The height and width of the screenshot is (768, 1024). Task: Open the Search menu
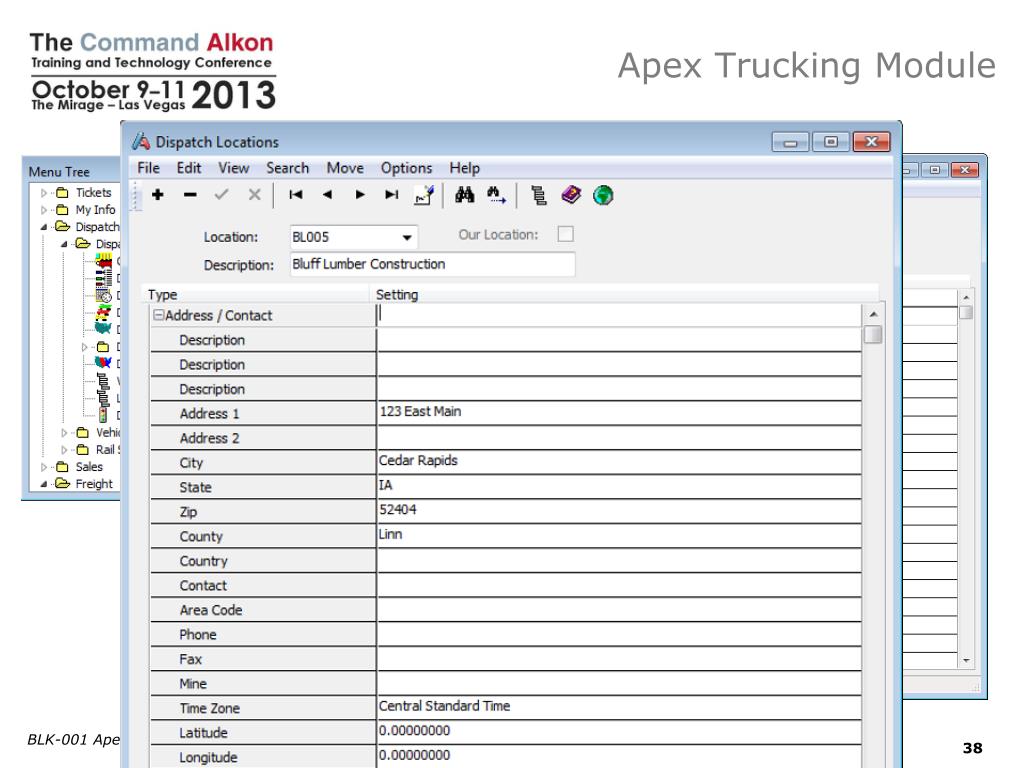[287, 168]
